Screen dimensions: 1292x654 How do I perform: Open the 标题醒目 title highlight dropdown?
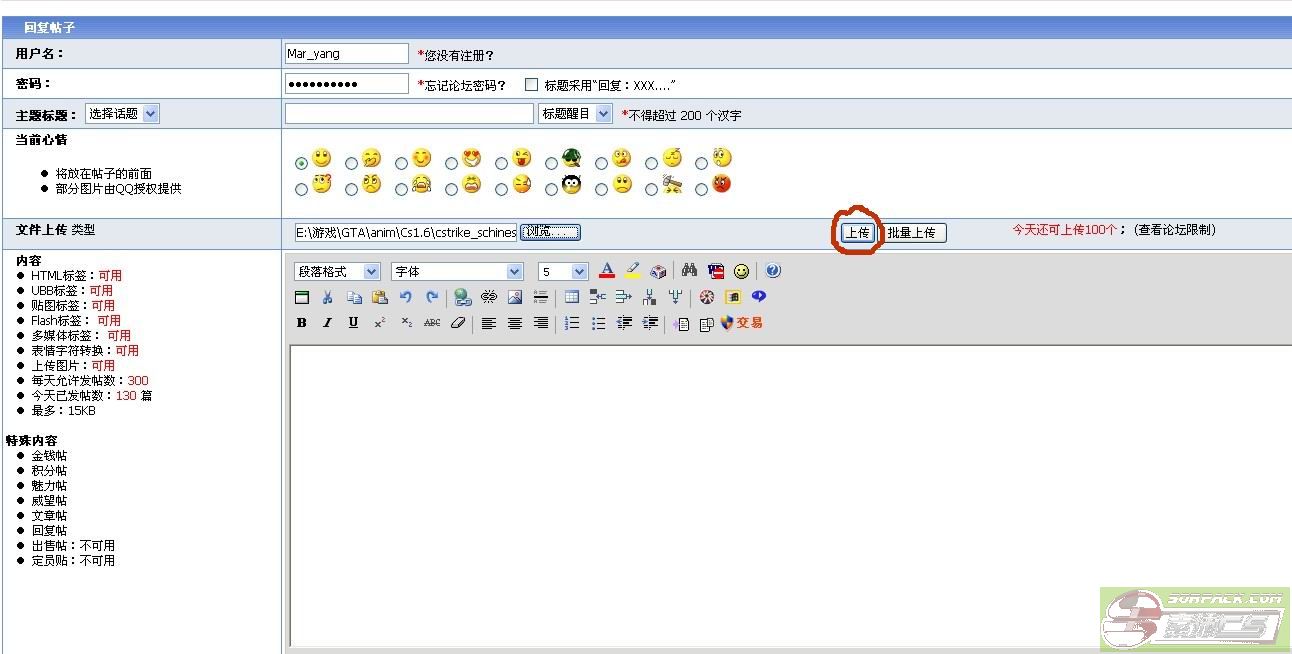[575, 114]
